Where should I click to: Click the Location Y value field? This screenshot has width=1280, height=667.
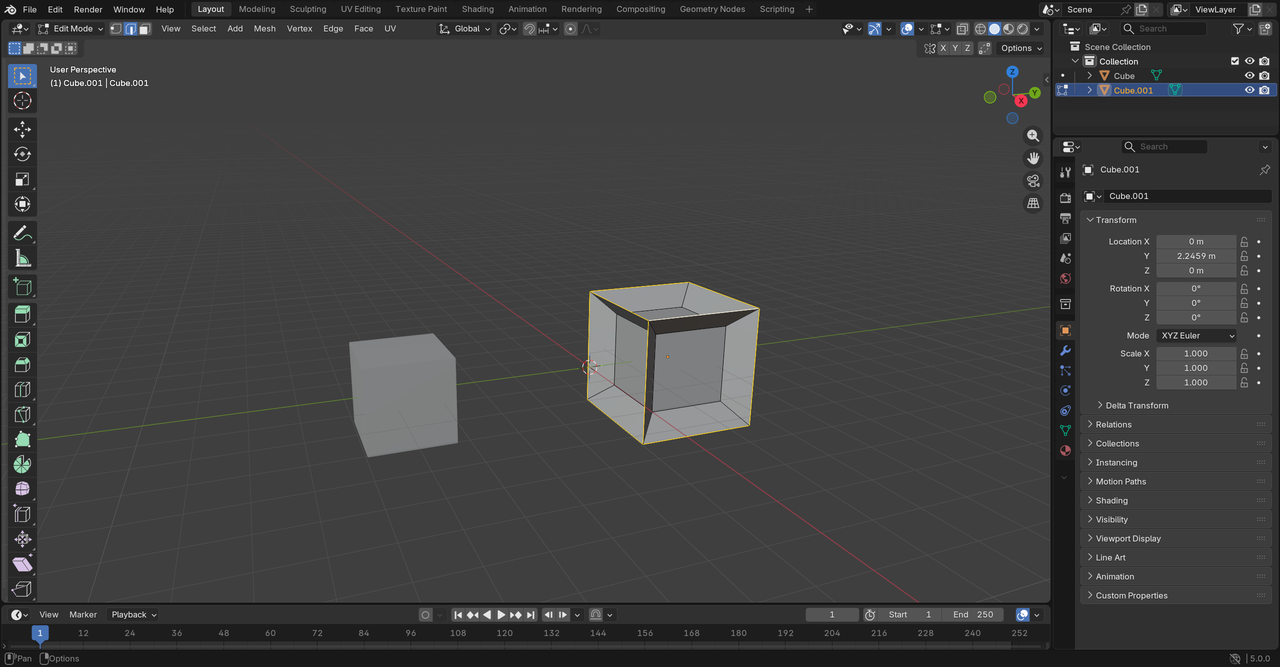pos(1196,256)
